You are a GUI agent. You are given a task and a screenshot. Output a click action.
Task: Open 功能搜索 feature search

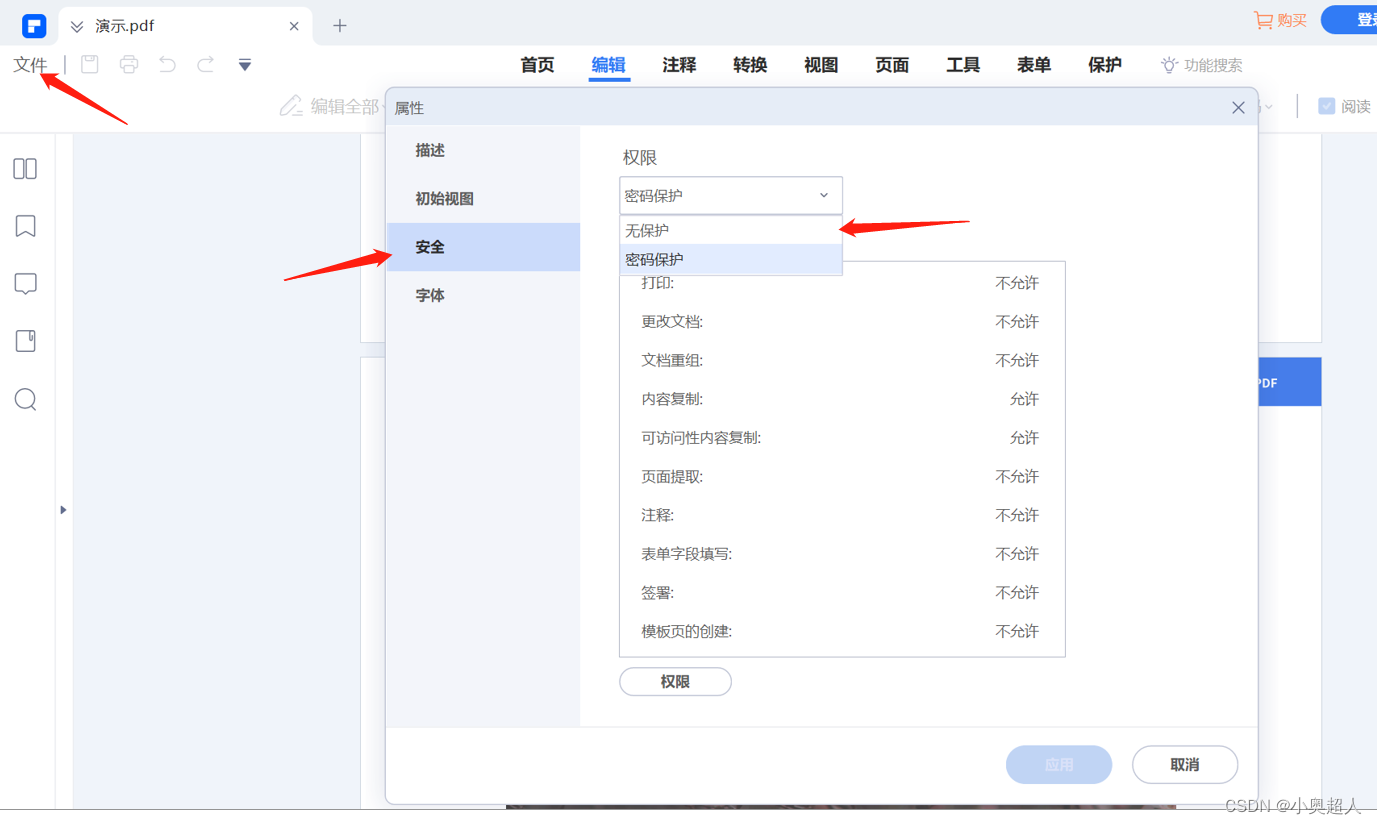tap(1200, 65)
